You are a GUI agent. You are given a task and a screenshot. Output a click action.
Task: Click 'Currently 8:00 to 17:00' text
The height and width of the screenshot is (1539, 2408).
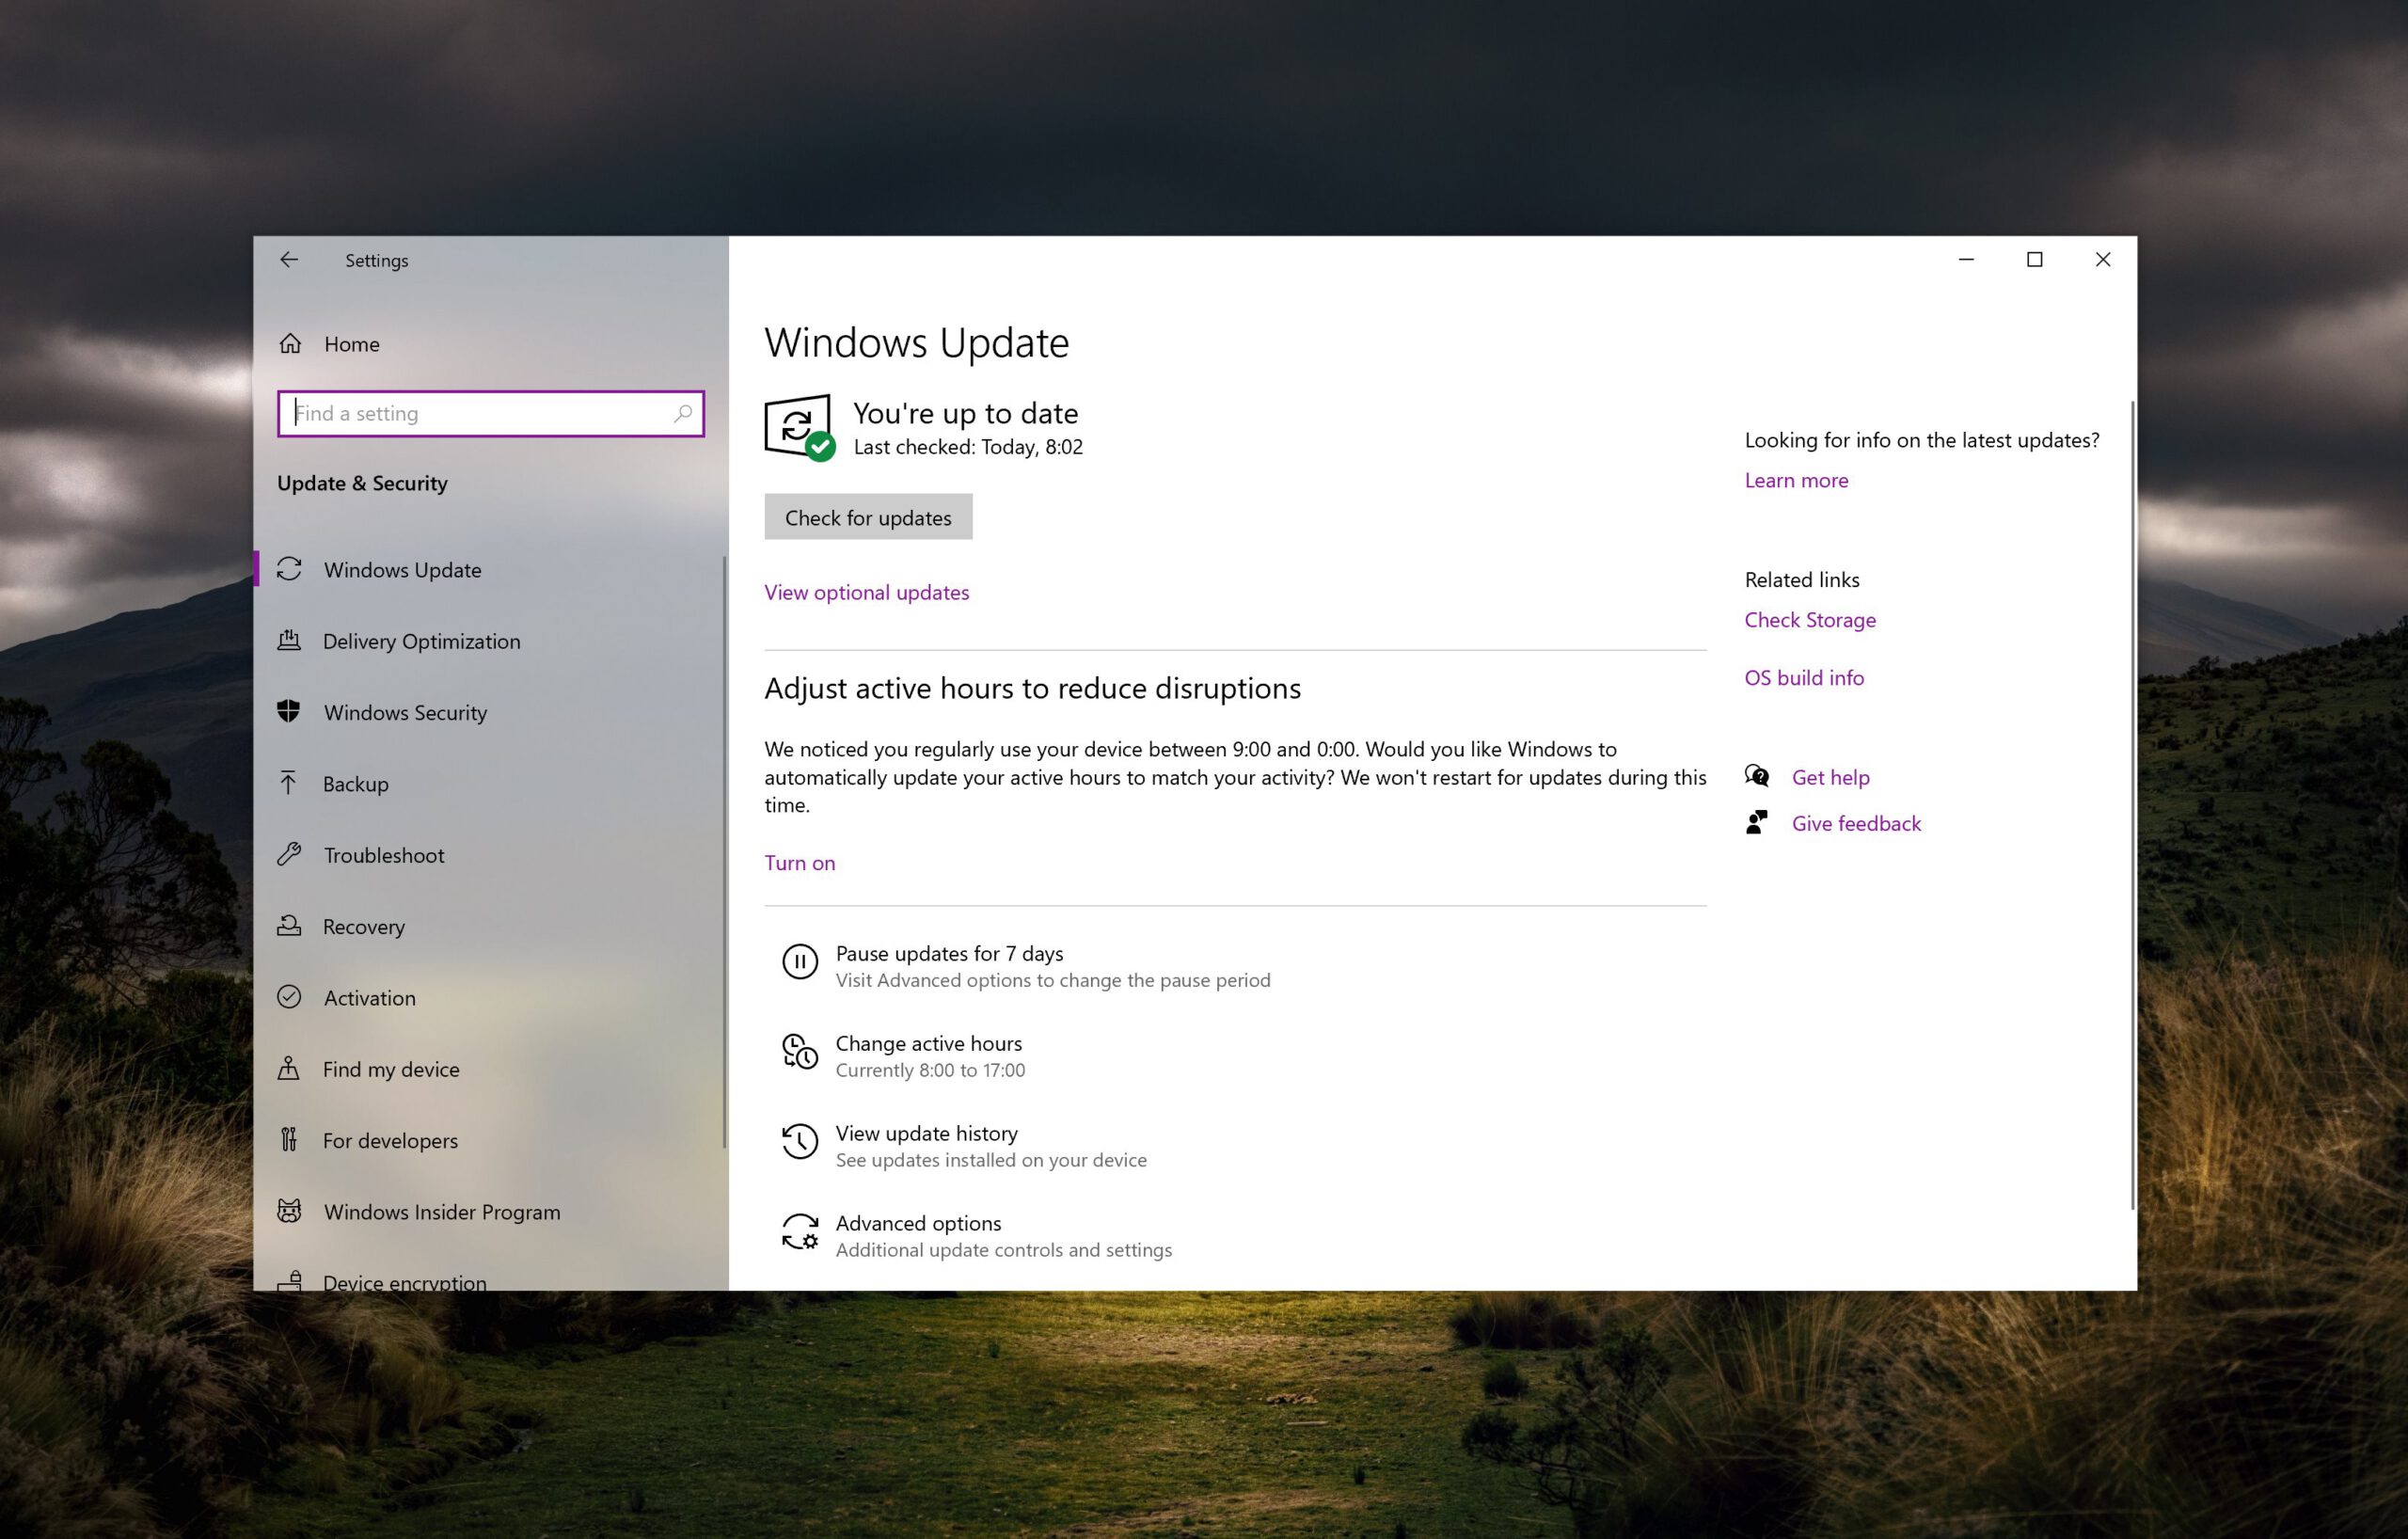930,1070
